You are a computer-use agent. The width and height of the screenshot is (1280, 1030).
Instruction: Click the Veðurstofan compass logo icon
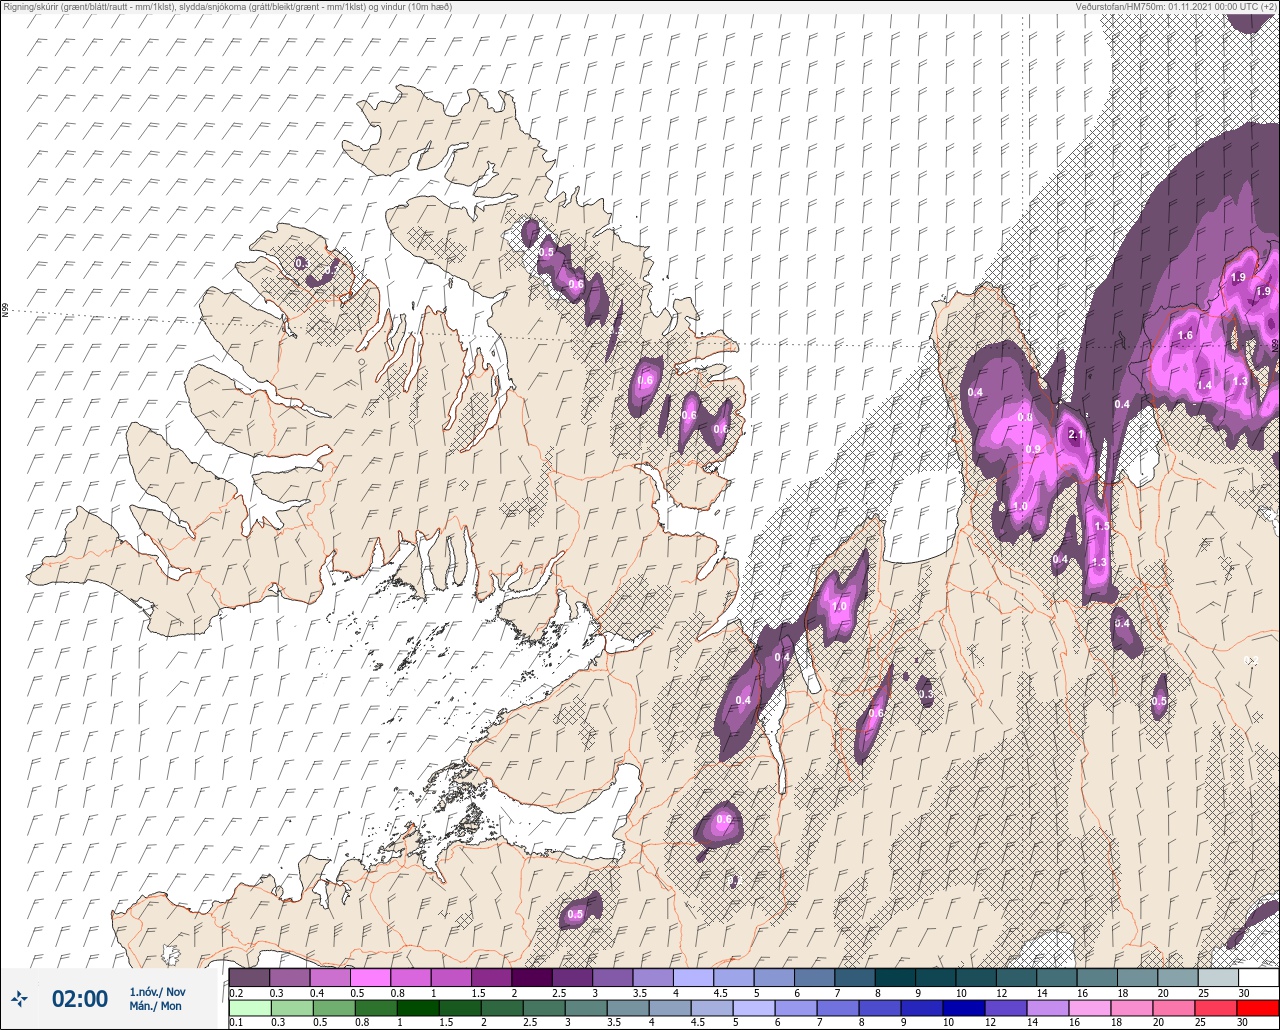click(x=19, y=998)
